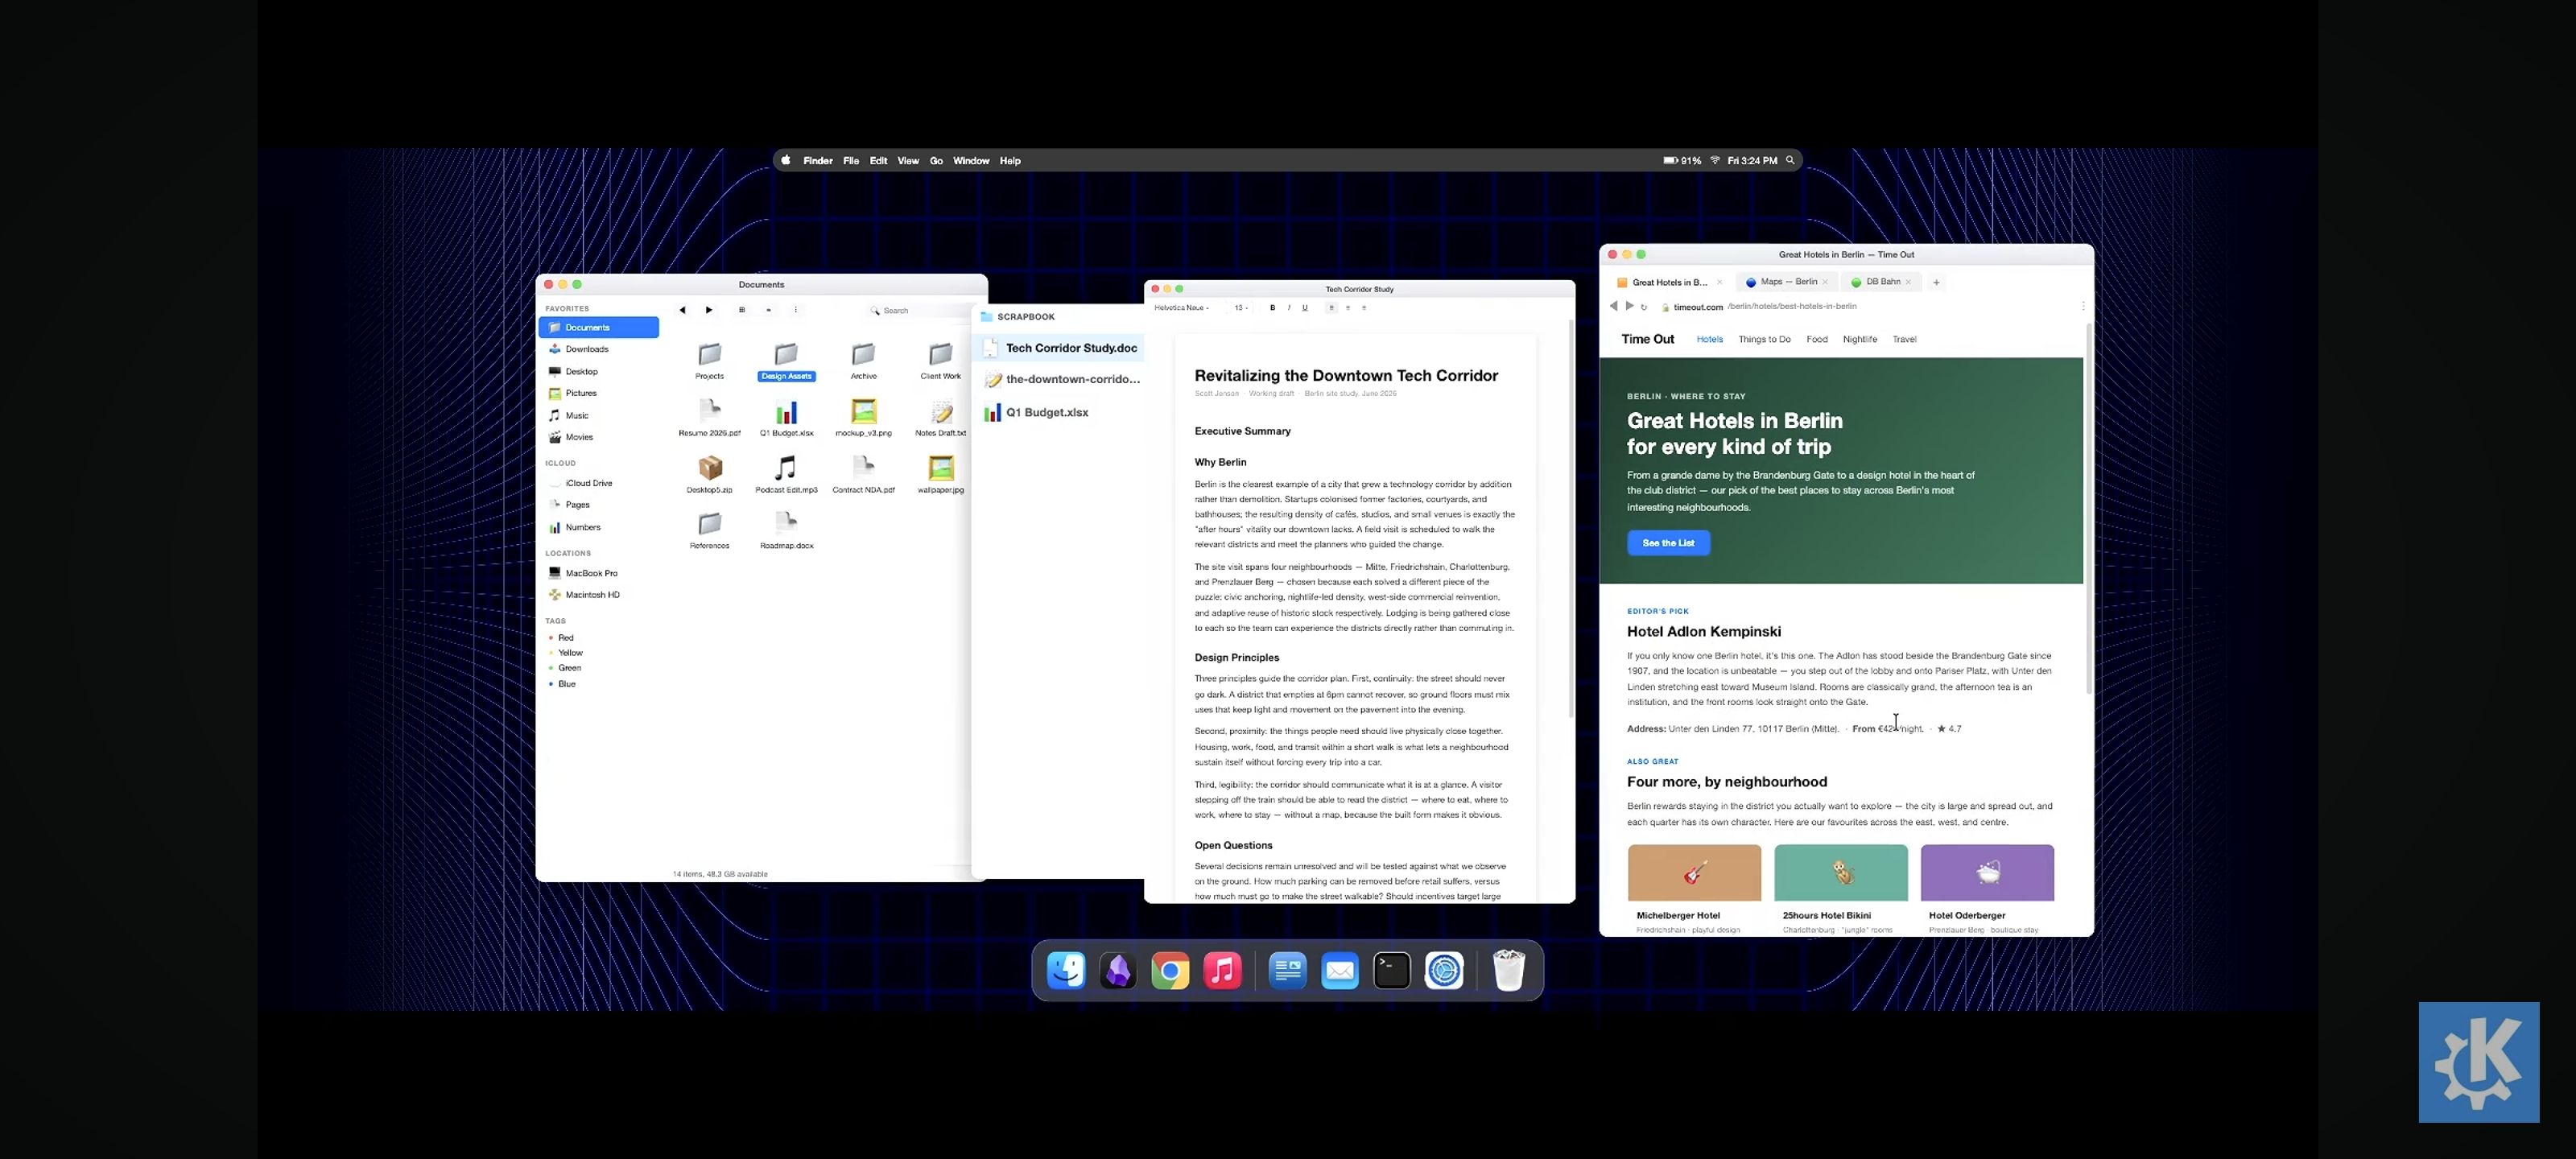Open the Q1 Budget.xlsx file in Documents
Viewport: 2576px width, 1159px height.
point(787,419)
